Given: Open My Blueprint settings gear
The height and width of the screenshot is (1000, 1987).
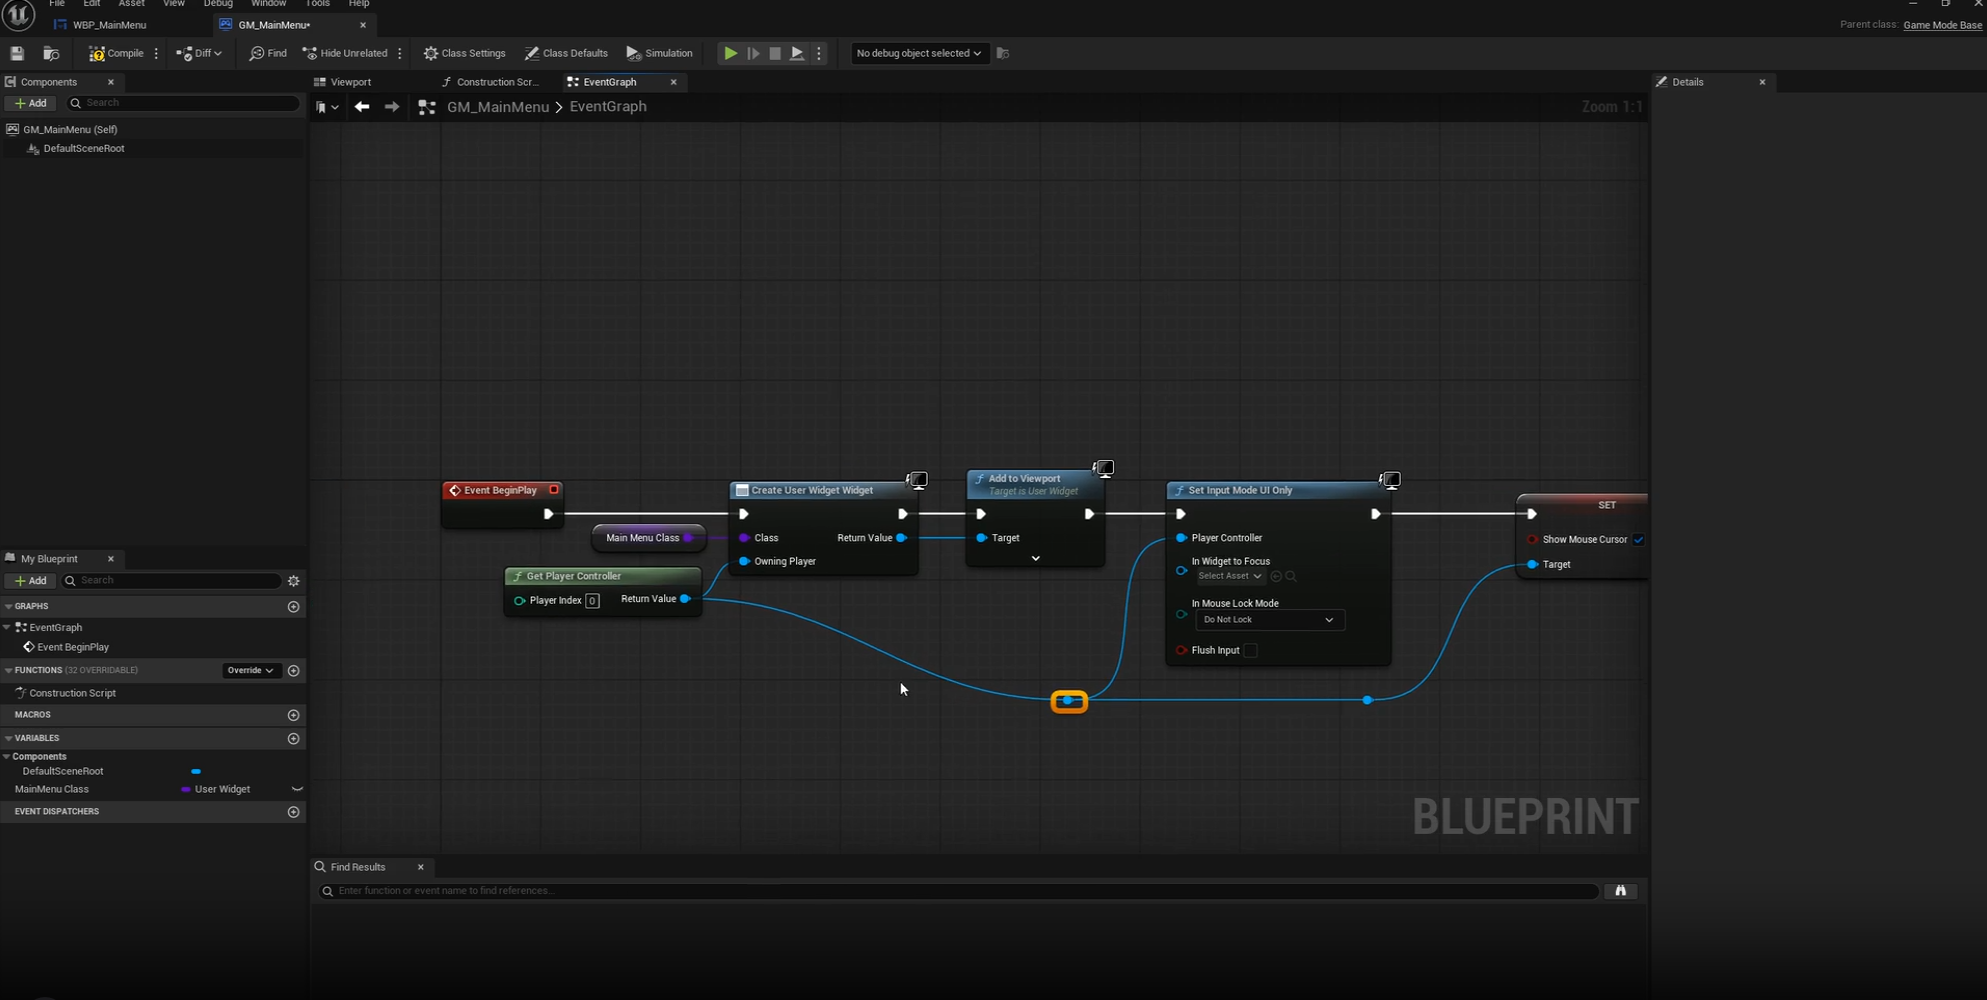Looking at the screenshot, I should (293, 581).
